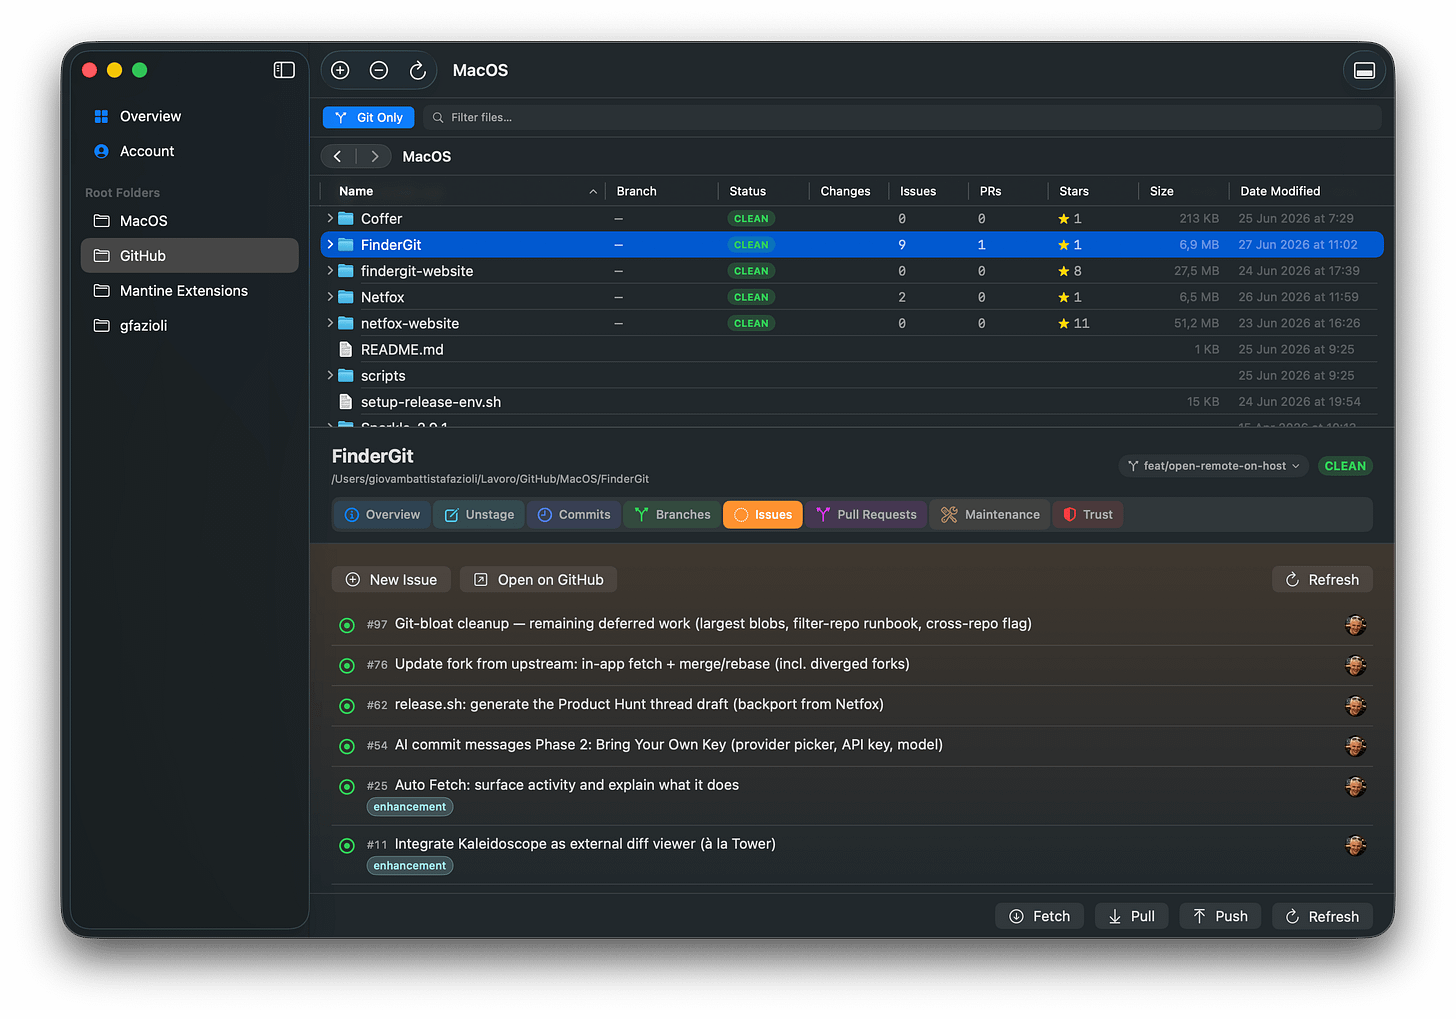Select the gfazioli root folder
1456x1019 pixels.
(190, 326)
